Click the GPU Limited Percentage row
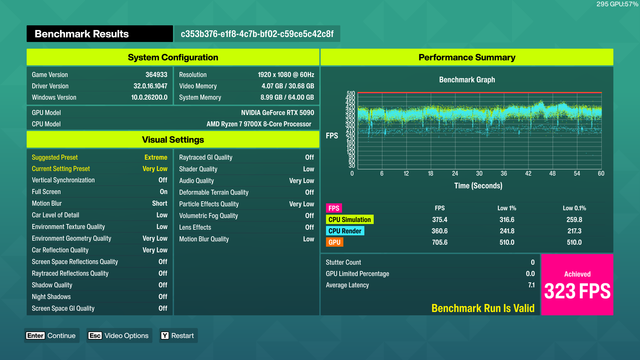Image resolution: width=640 pixels, height=360 pixels. point(430,274)
